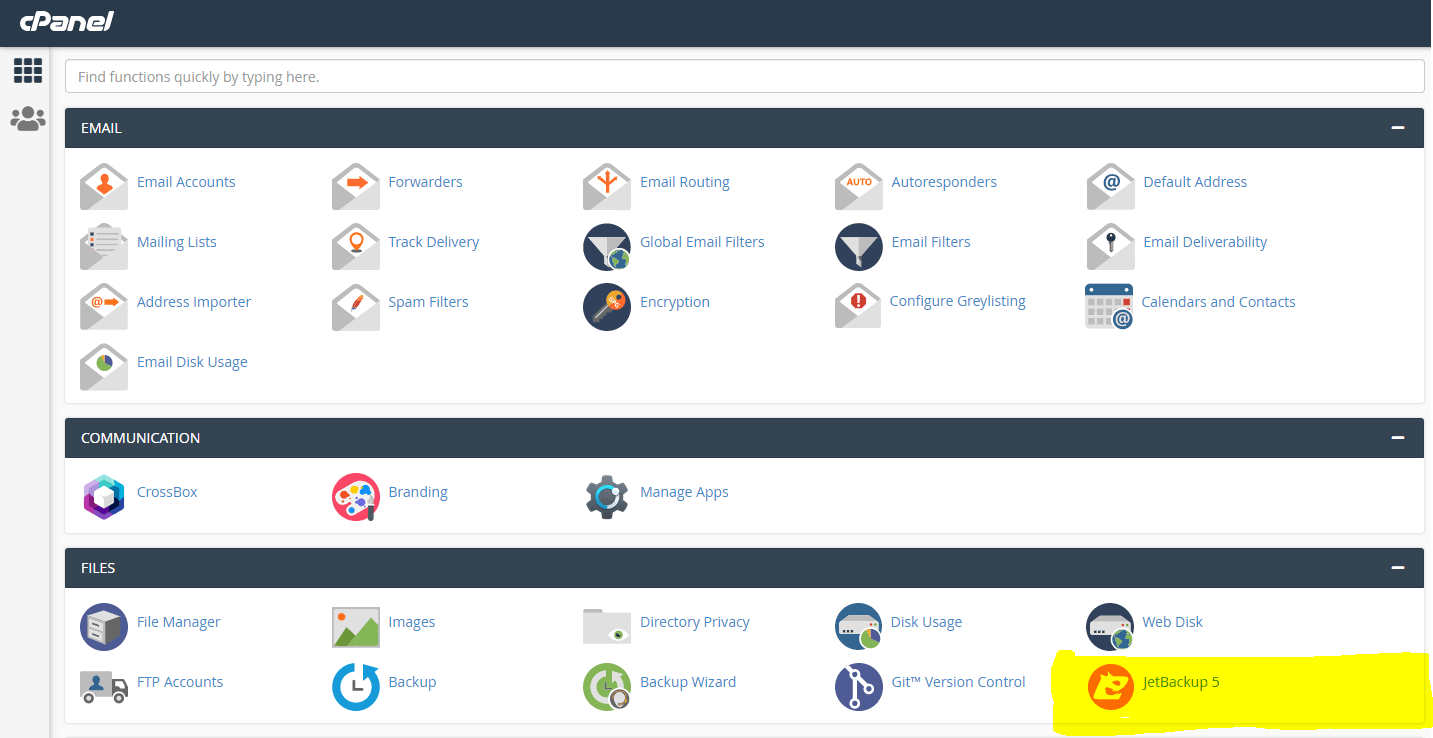Click the Images picture icon

[356, 627]
